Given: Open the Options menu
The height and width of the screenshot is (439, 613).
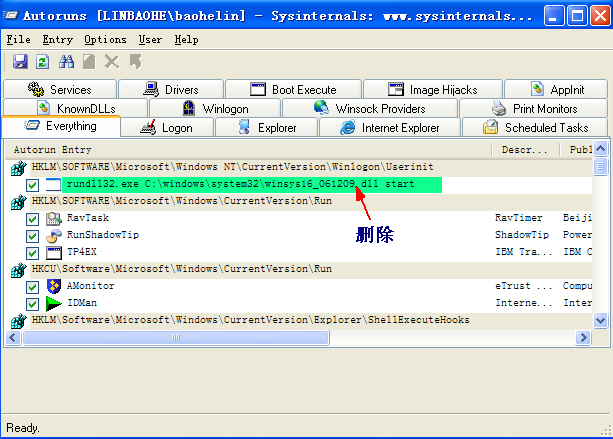Looking at the screenshot, I should pyautogui.click(x=105, y=39).
